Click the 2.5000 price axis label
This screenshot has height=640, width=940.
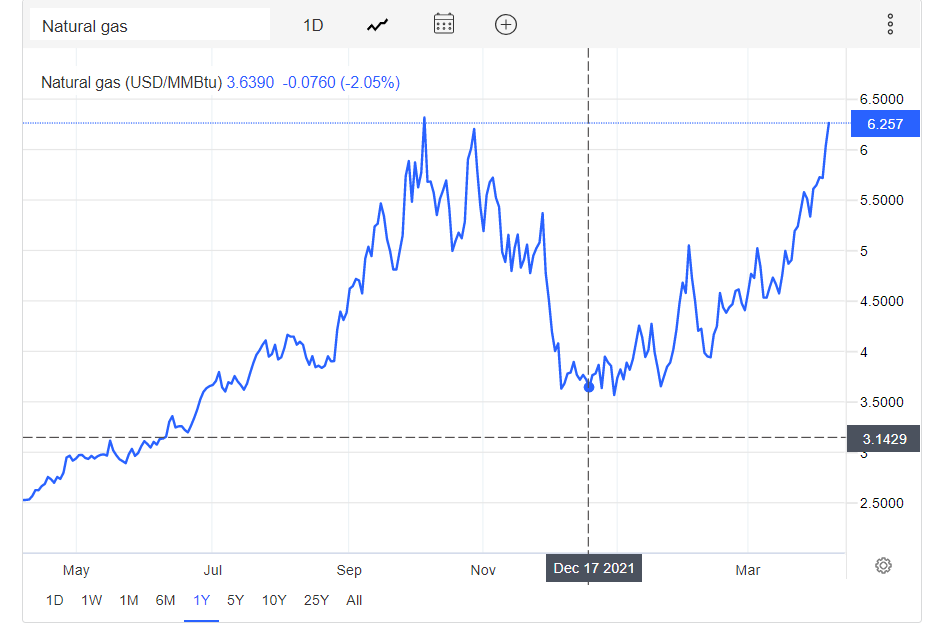(x=881, y=503)
